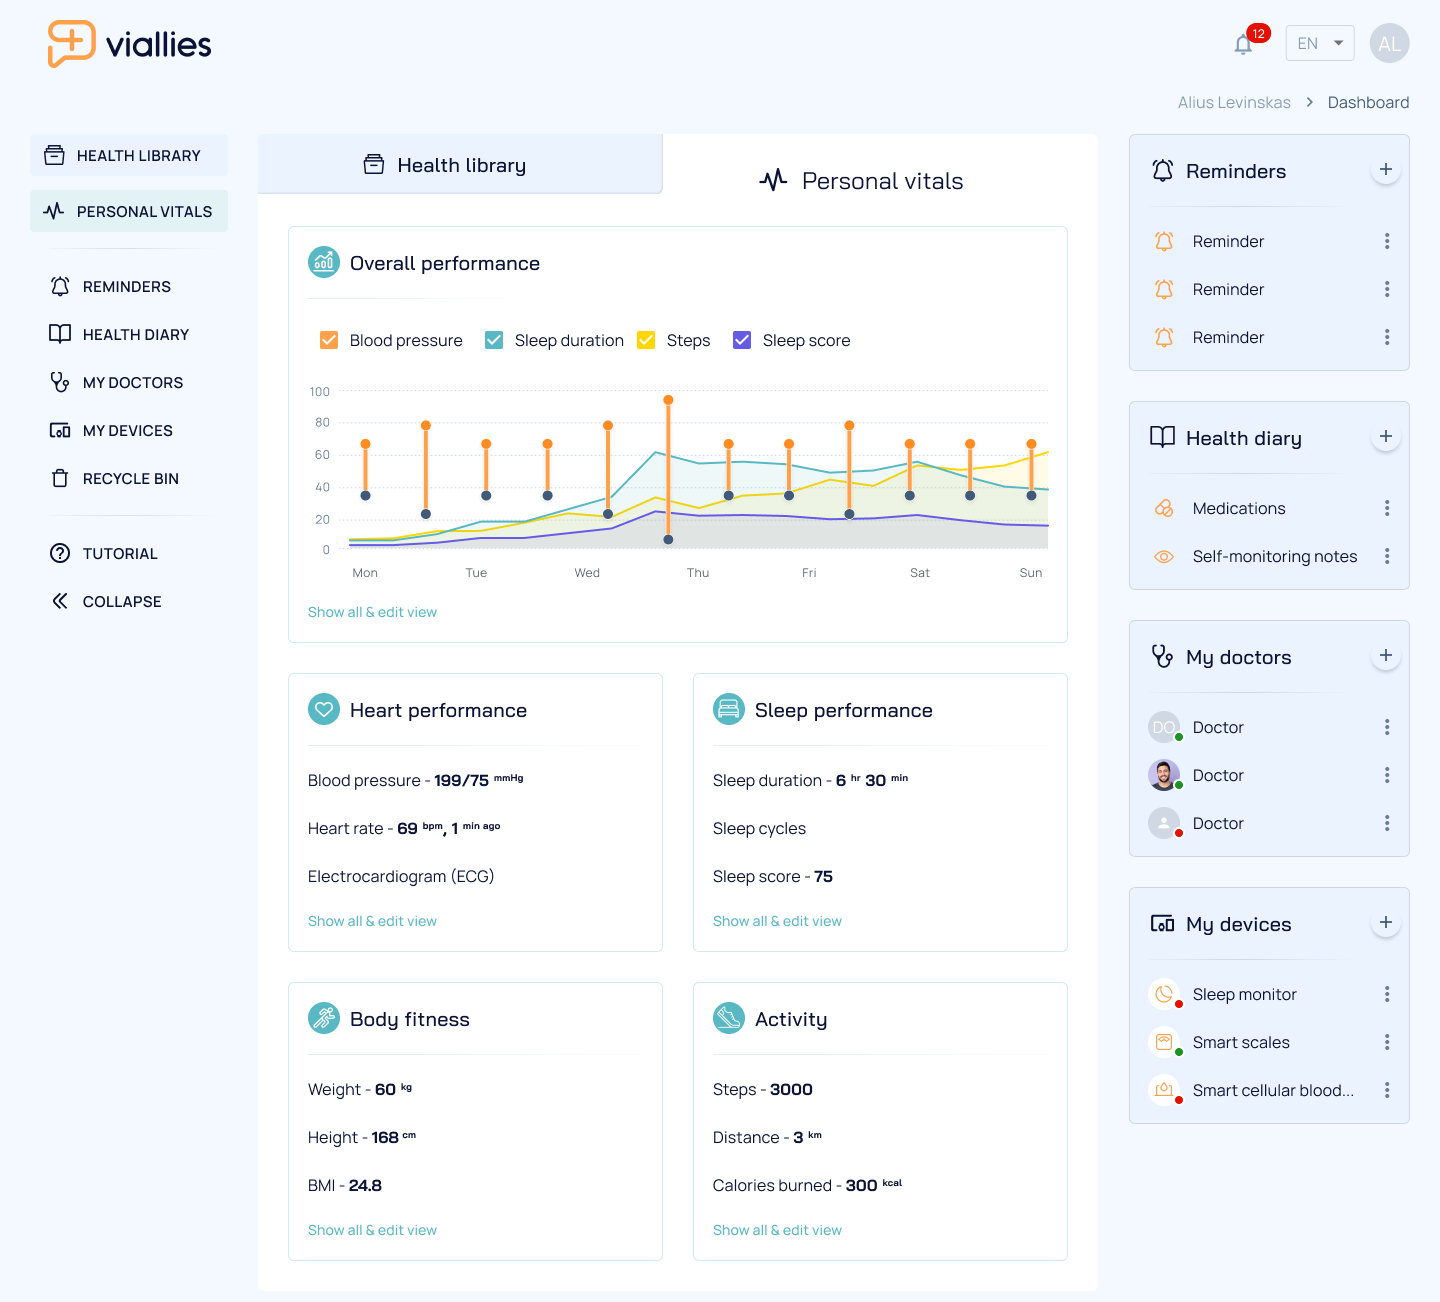Click the Sleep monitor device icon

[1164, 994]
